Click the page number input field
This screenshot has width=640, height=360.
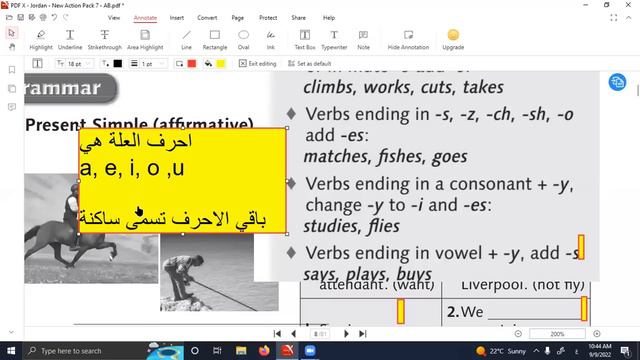coord(320,334)
